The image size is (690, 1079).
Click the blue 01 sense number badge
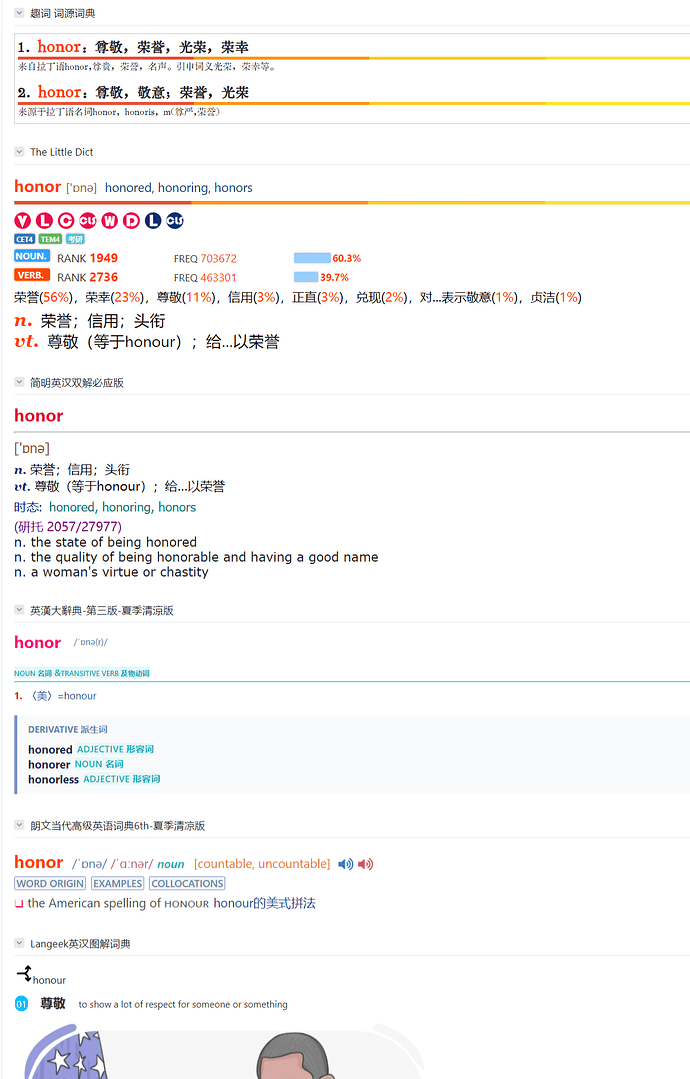coord(21,1004)
